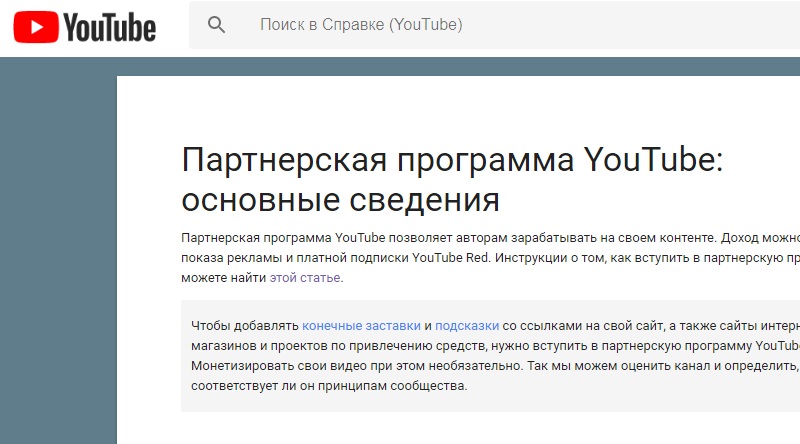
Task: Click the note line 'соответствует ли он принципам сообщества.'
Action: 329,386
